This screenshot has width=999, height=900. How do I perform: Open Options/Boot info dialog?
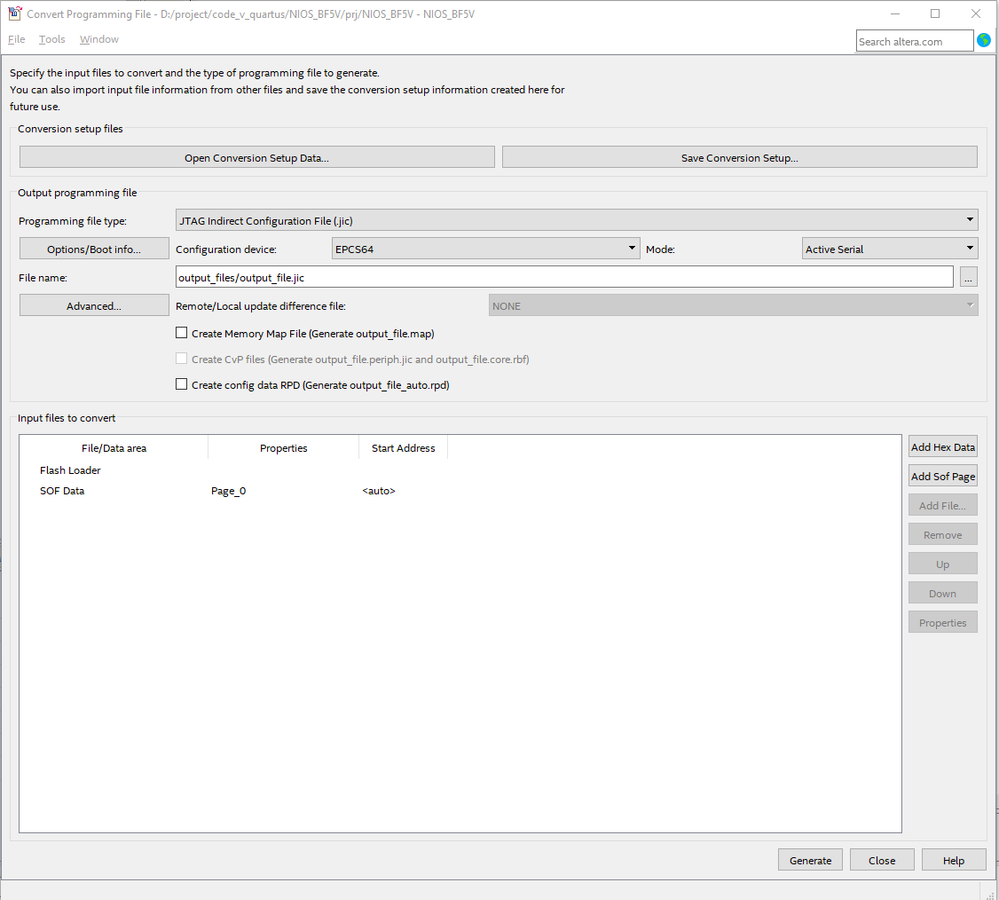(x=94, y=248)
